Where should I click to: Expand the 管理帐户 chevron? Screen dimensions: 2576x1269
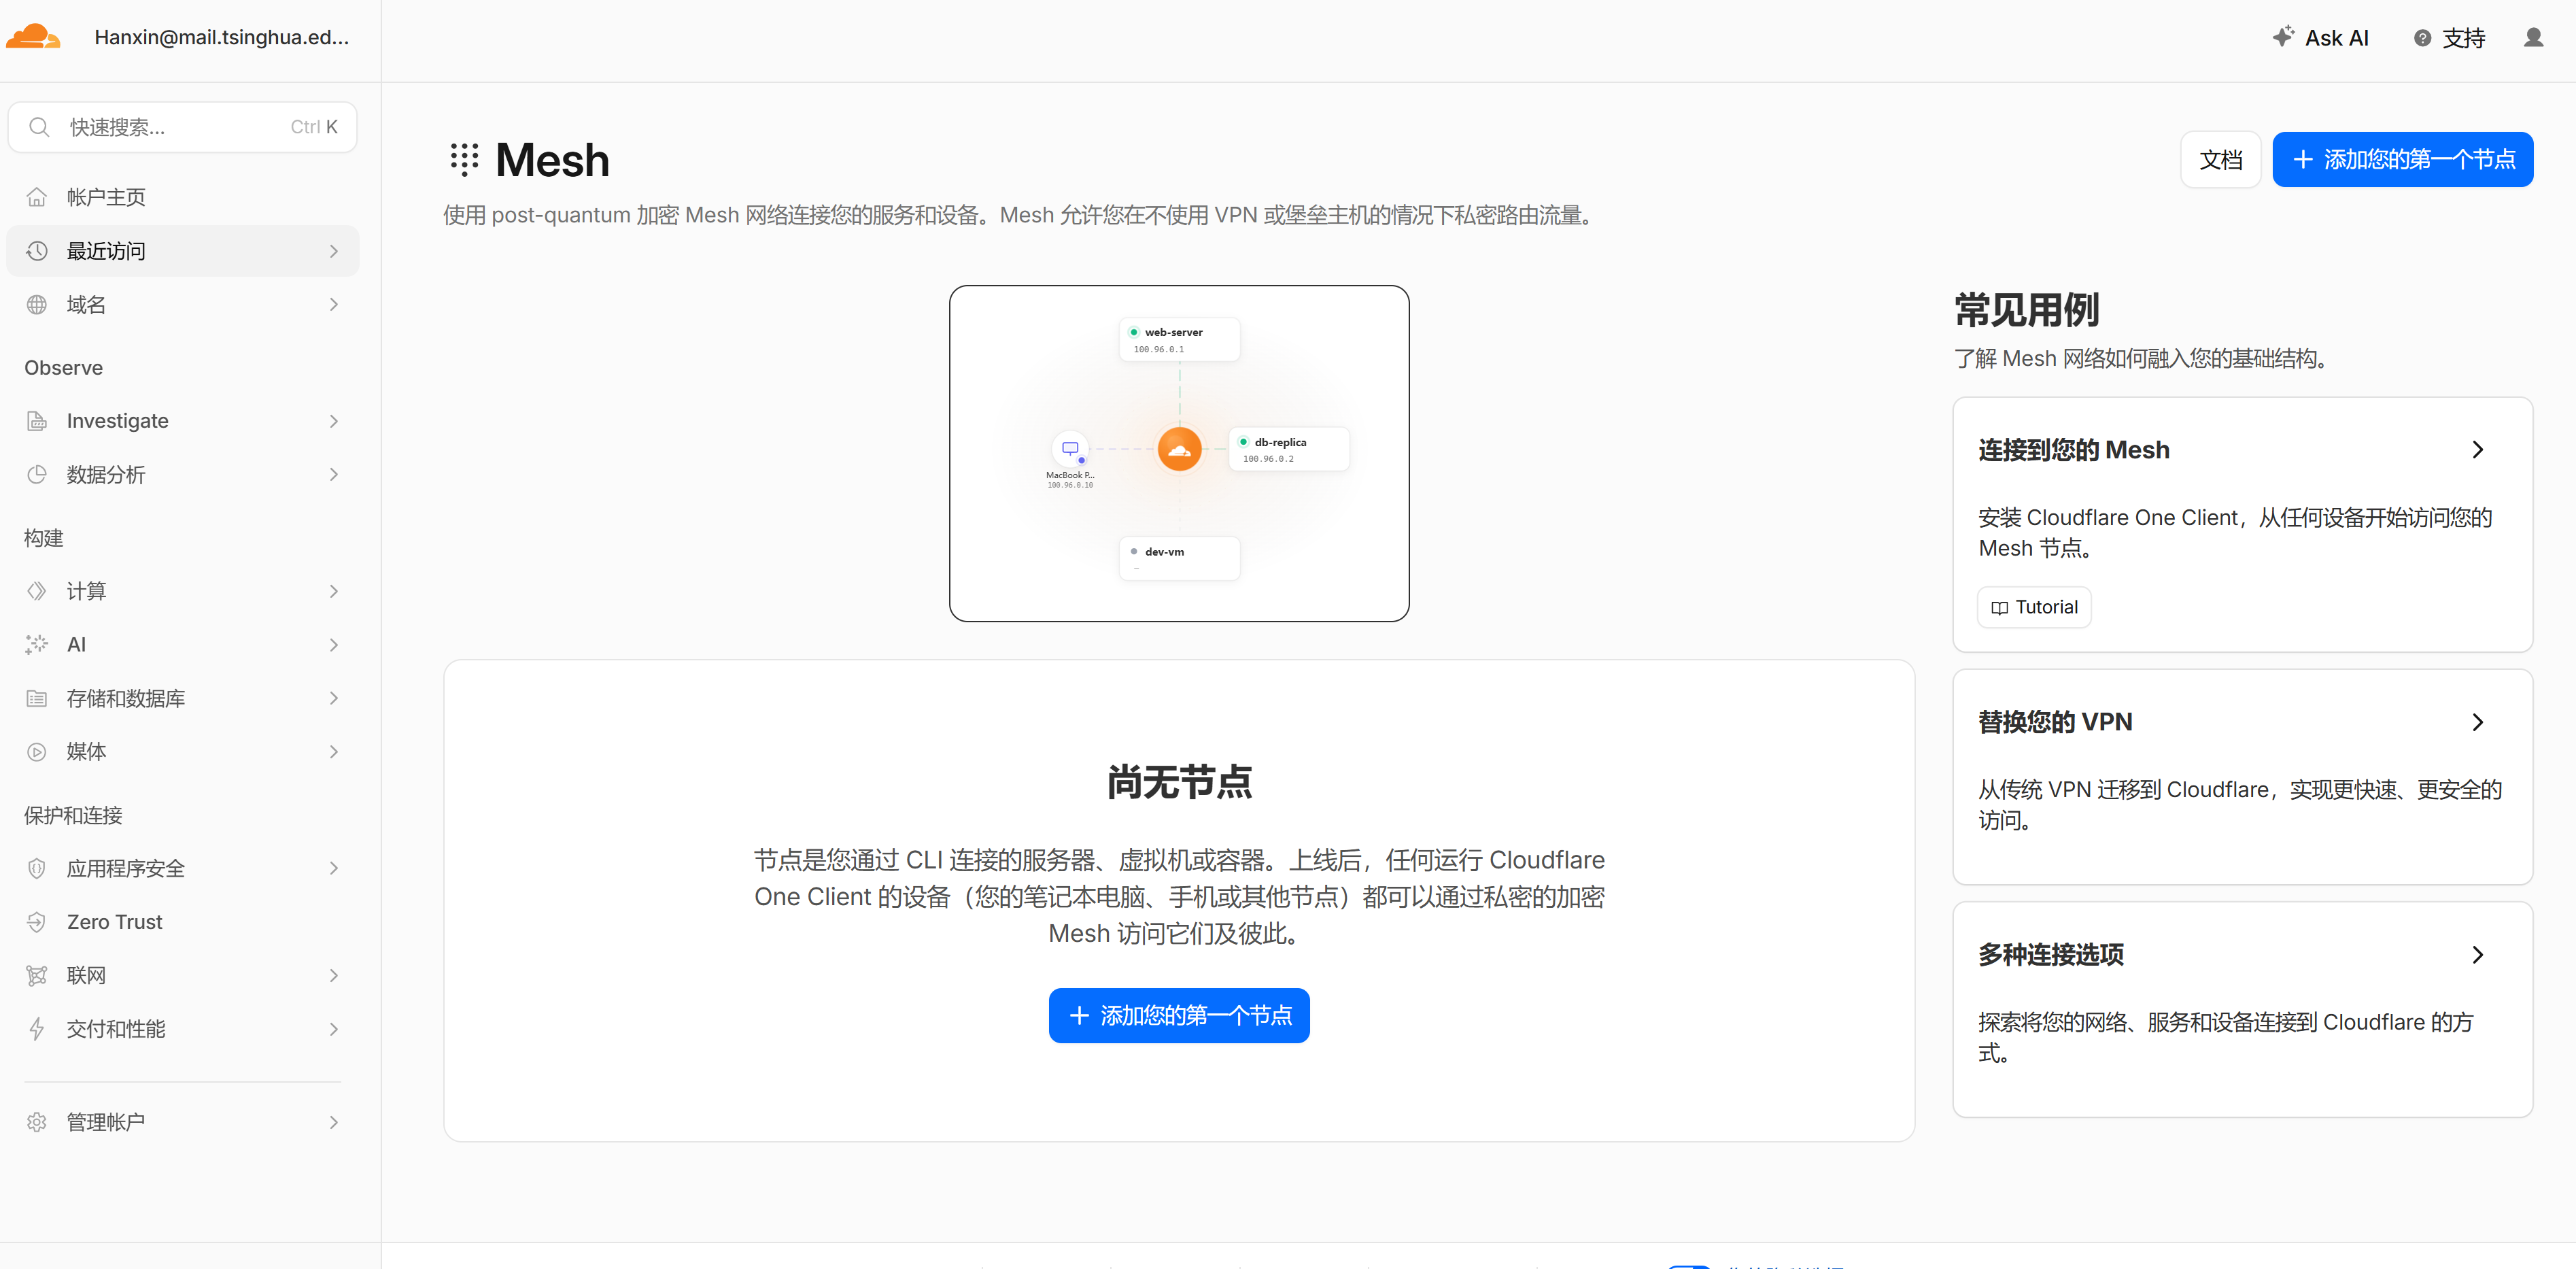coord(334,1122)
